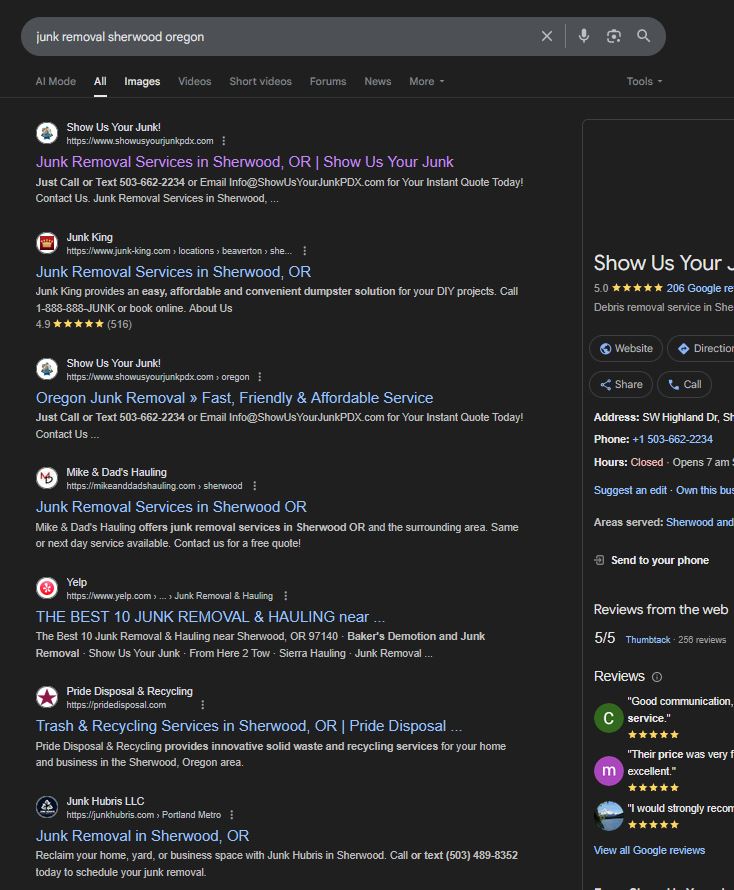Open info icon beside Reviews heading
734x890 pixels.
(657, 677)
